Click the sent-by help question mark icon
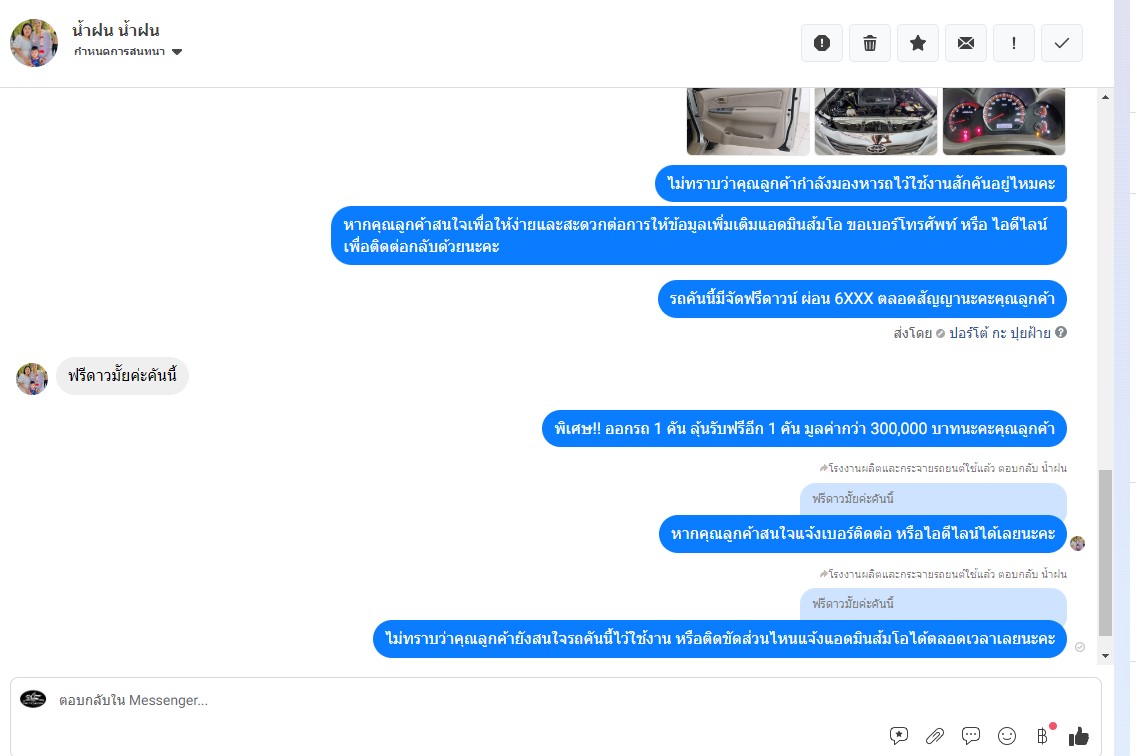 [1061, 332]
